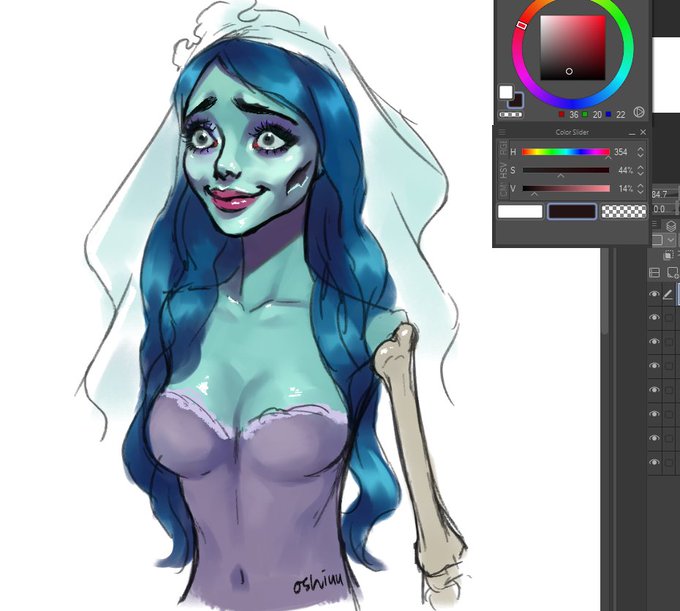Switch to the CMYK slider tab
The image size is (680, 611).
(503, 190)
